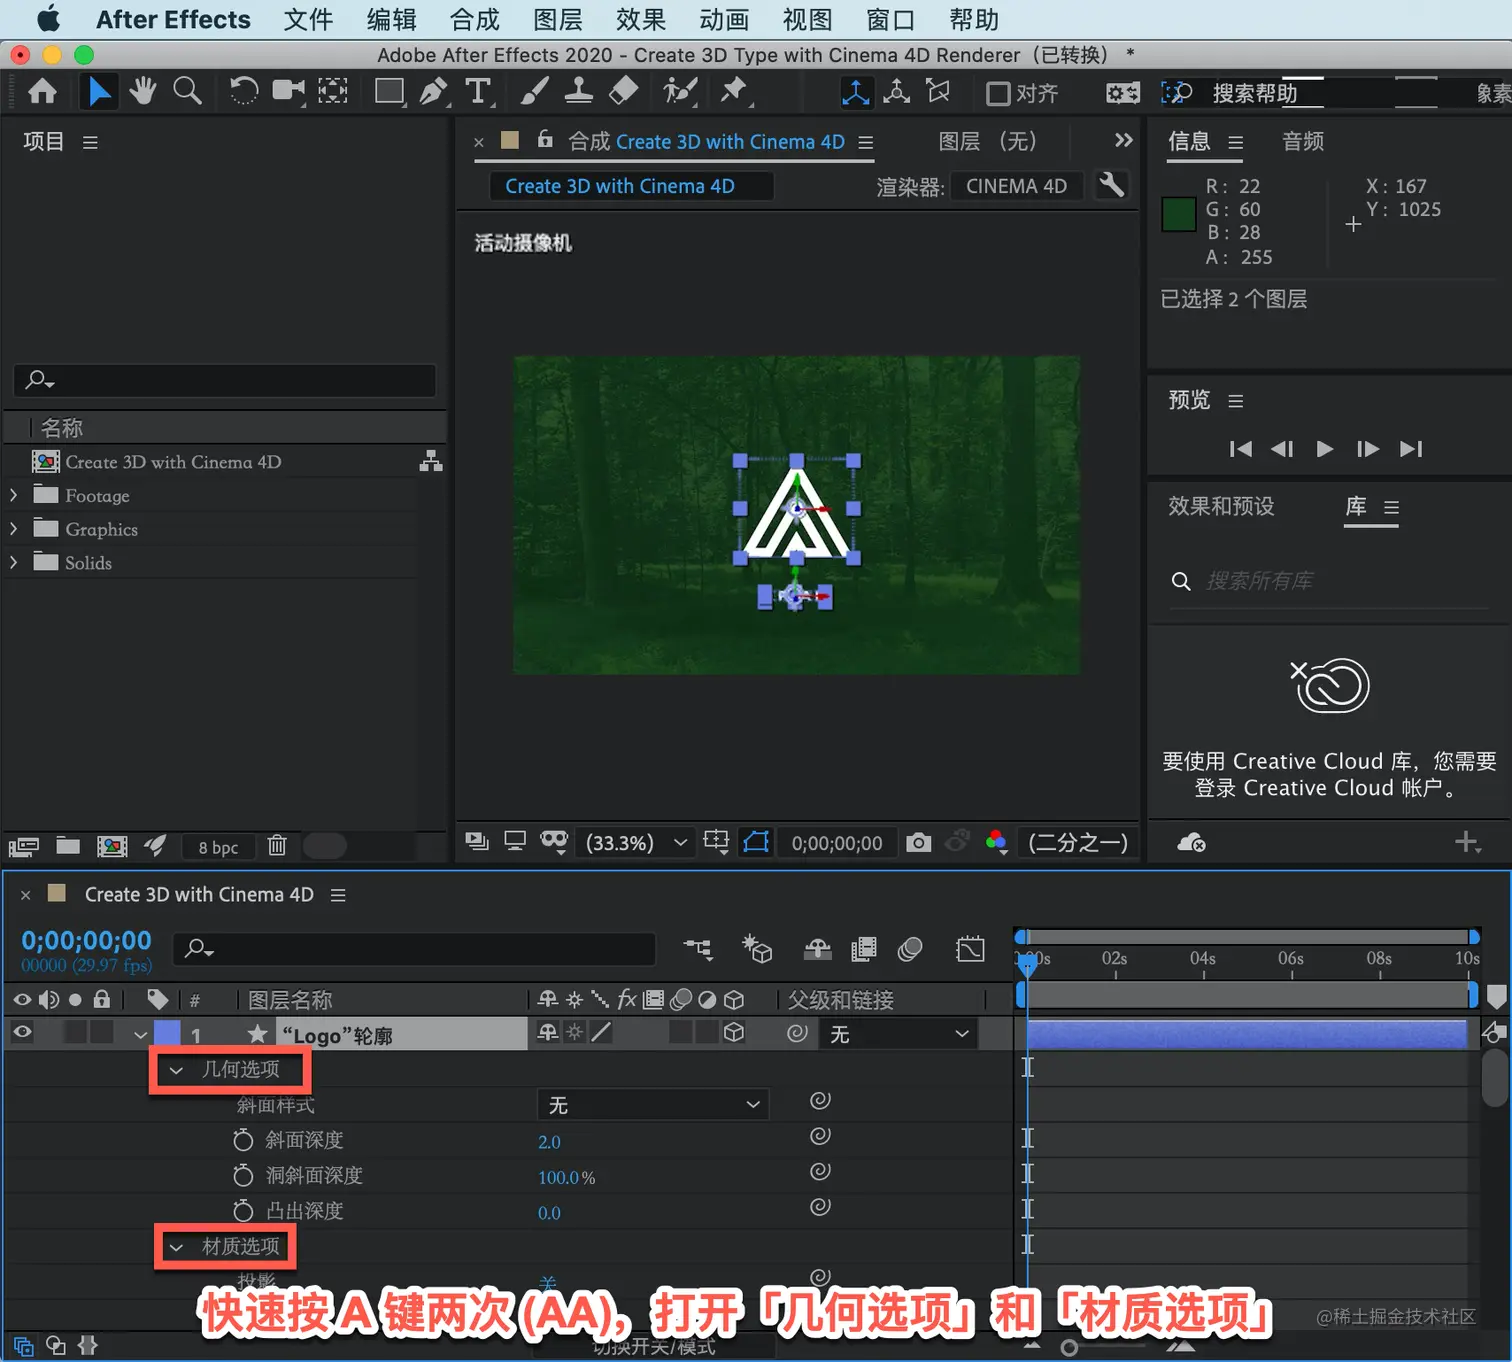Pick the Brush tool
Viewport: 1512px width, 1362px height.
click(x=534, y=91)
